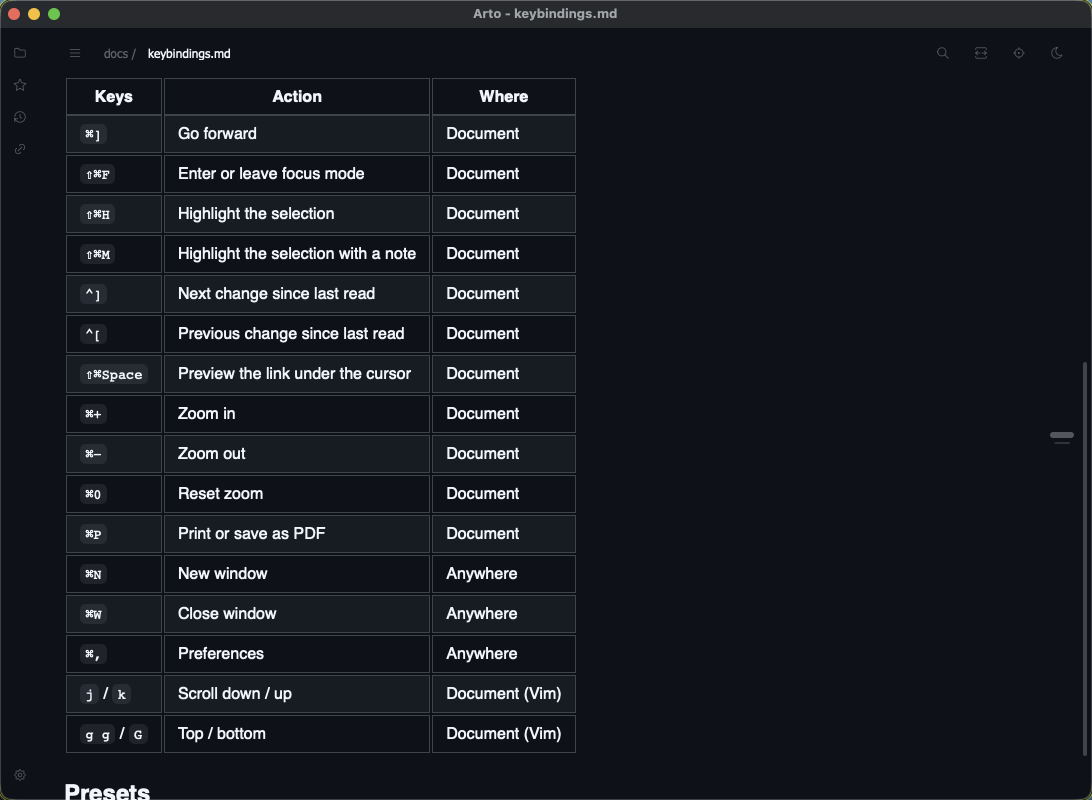
Task: Switch theme with the moon icon
Action: tap(1056, 53)
